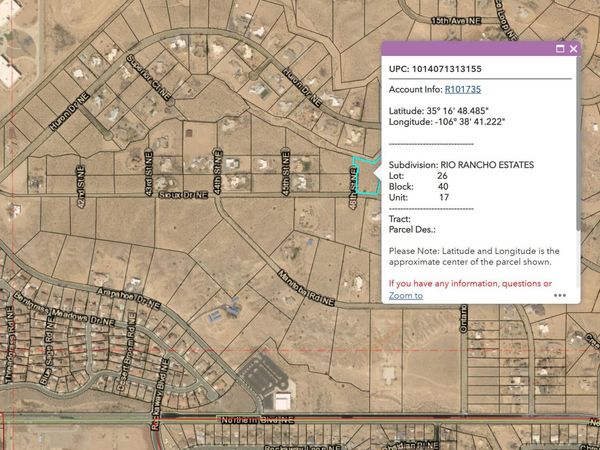Click the Northern Blvd NE road label
600x450 pixels.
(x=258, y=420)
